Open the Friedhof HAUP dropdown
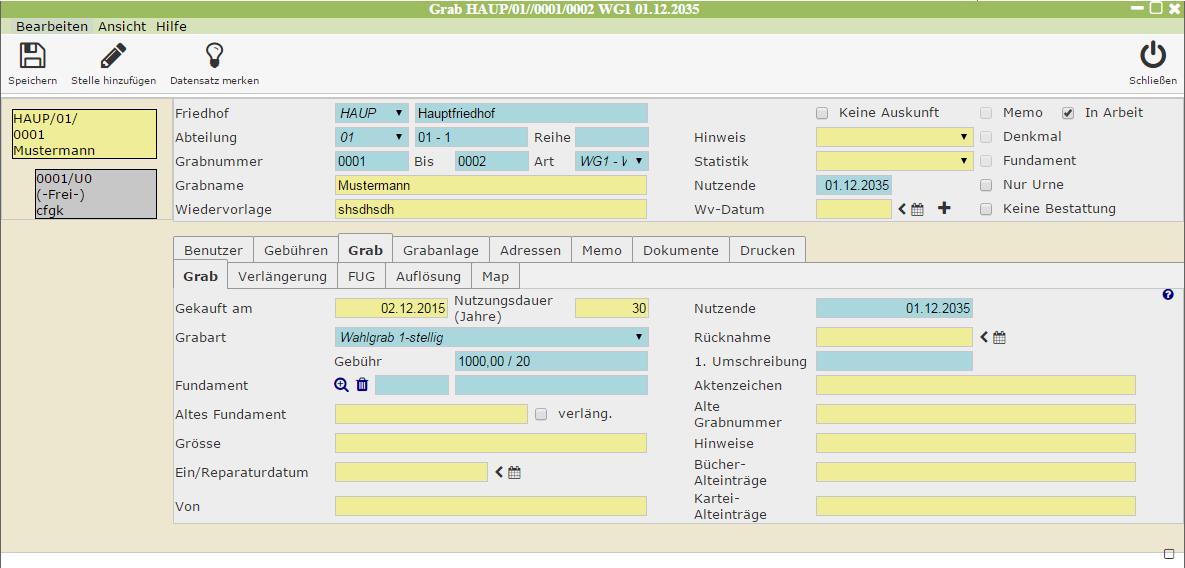This screenshot has height=568, width=1185. click(372, 113)
